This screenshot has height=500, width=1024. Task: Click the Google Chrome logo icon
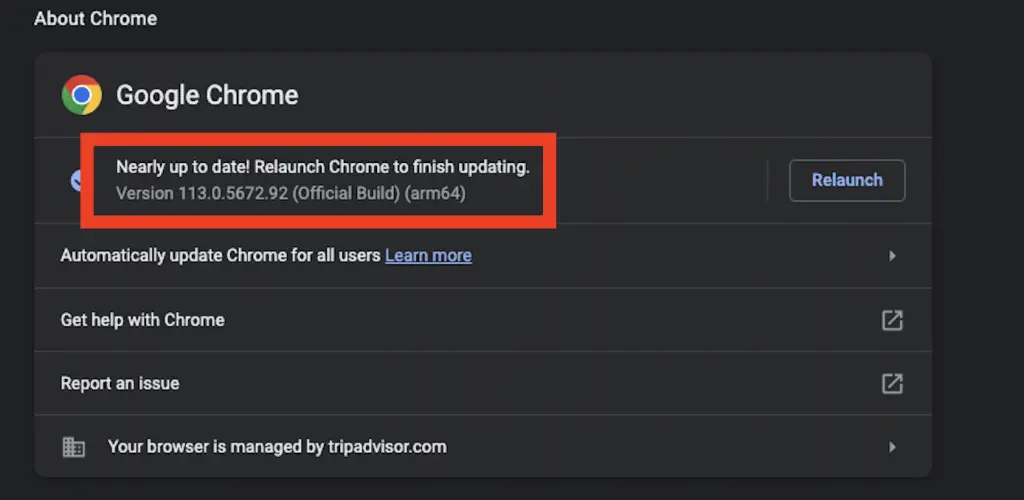pyautogui.click(x=82, y=95)
